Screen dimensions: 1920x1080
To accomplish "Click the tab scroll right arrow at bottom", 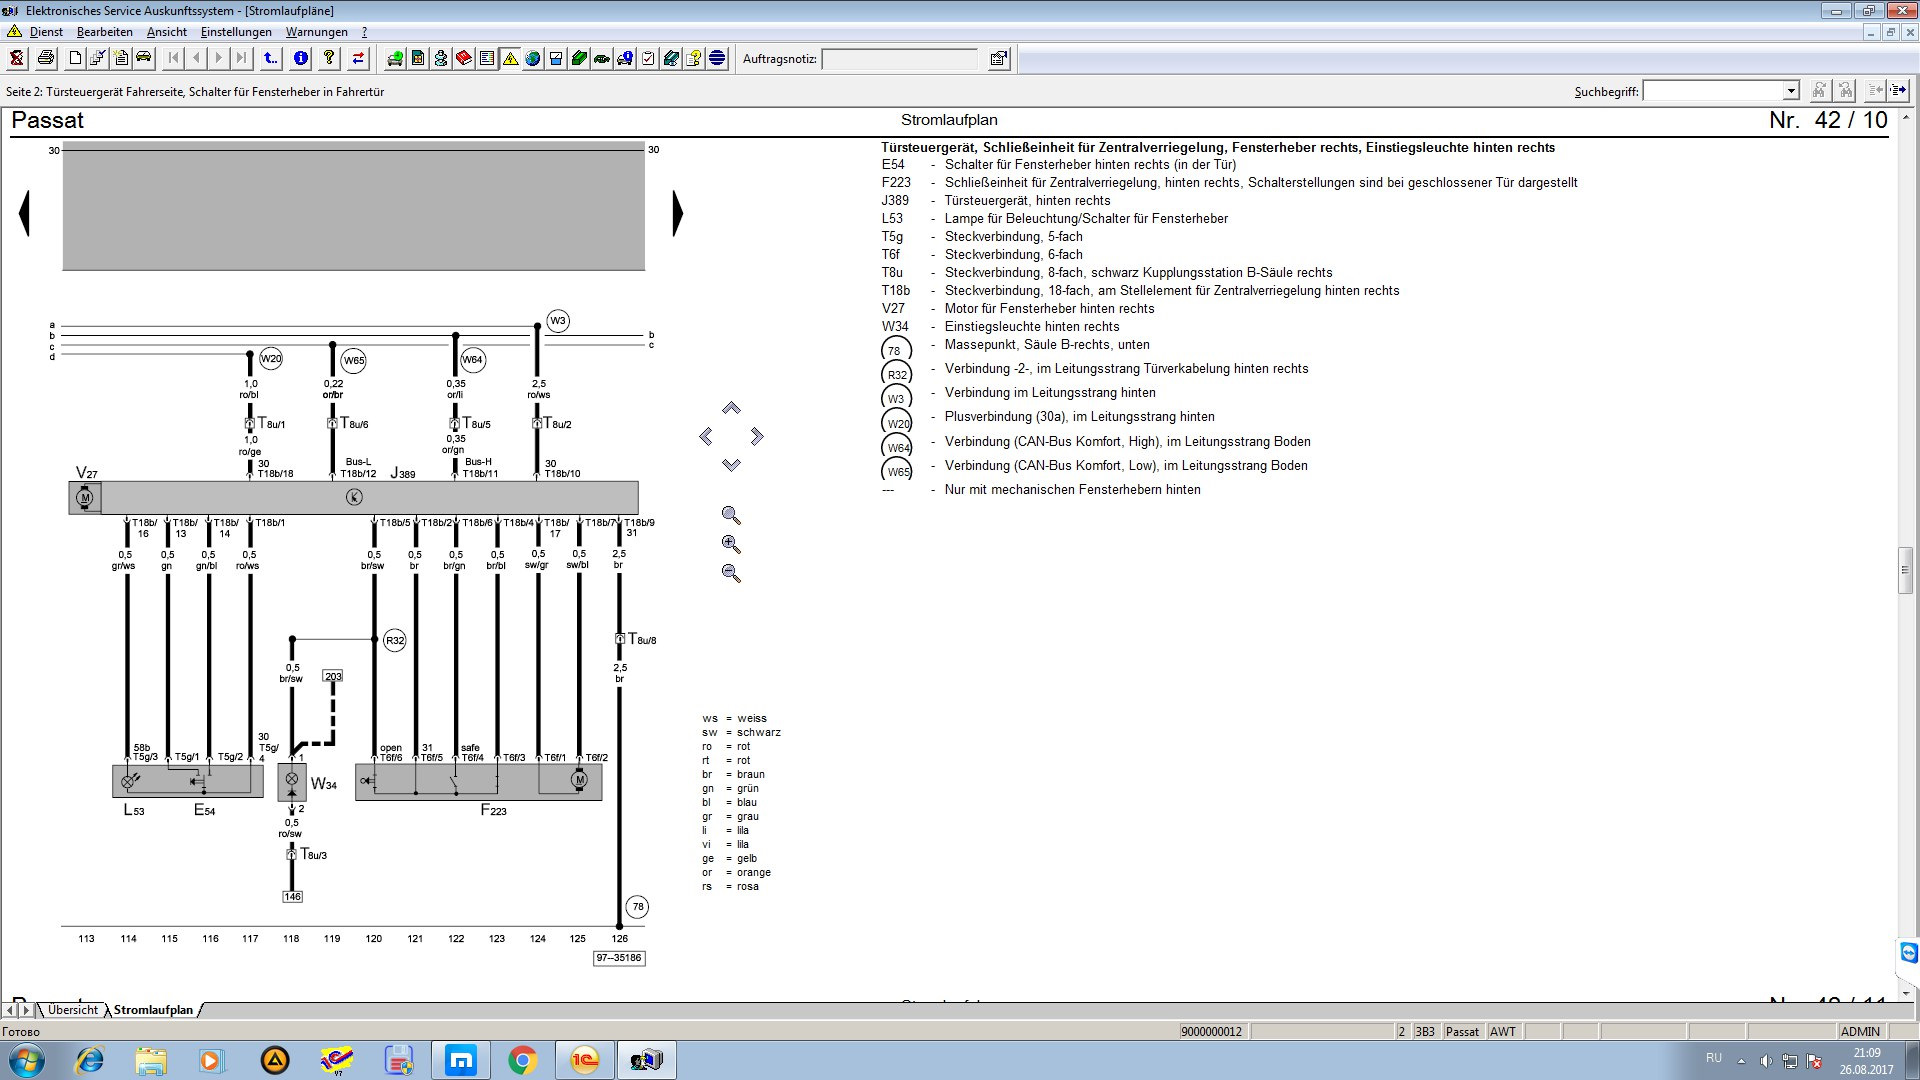I will pos(26,1010).
